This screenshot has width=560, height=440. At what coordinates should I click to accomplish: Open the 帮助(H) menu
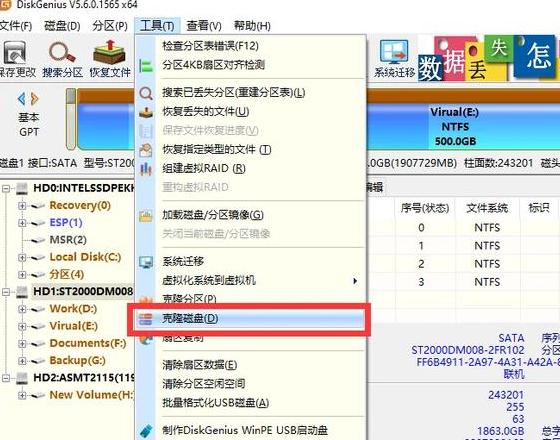252,26
